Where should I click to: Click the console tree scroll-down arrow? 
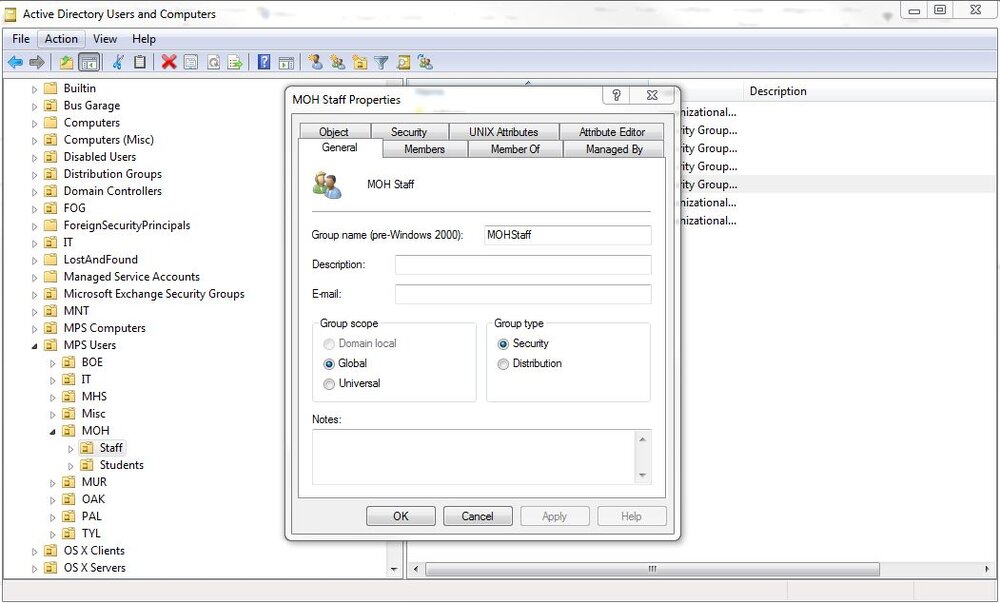click(x=394, y=569)
